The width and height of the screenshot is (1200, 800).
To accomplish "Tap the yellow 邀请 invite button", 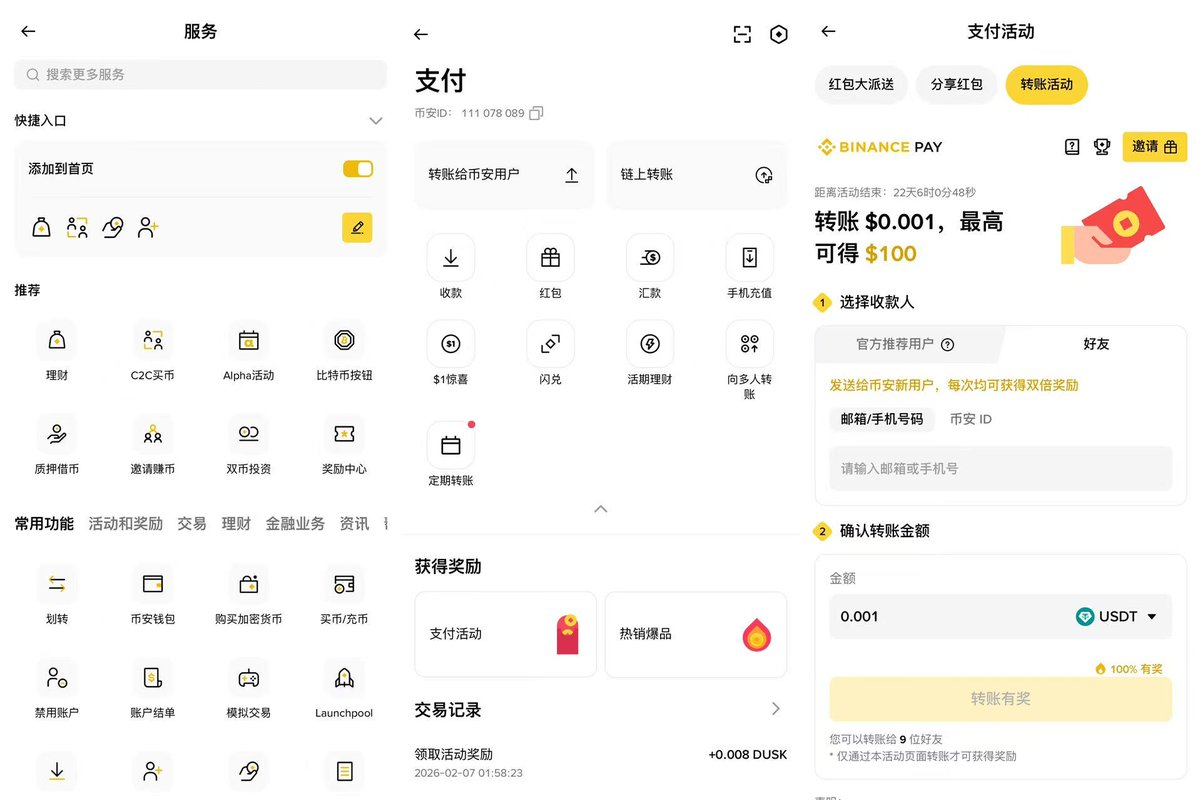I will click(1155, 147).
